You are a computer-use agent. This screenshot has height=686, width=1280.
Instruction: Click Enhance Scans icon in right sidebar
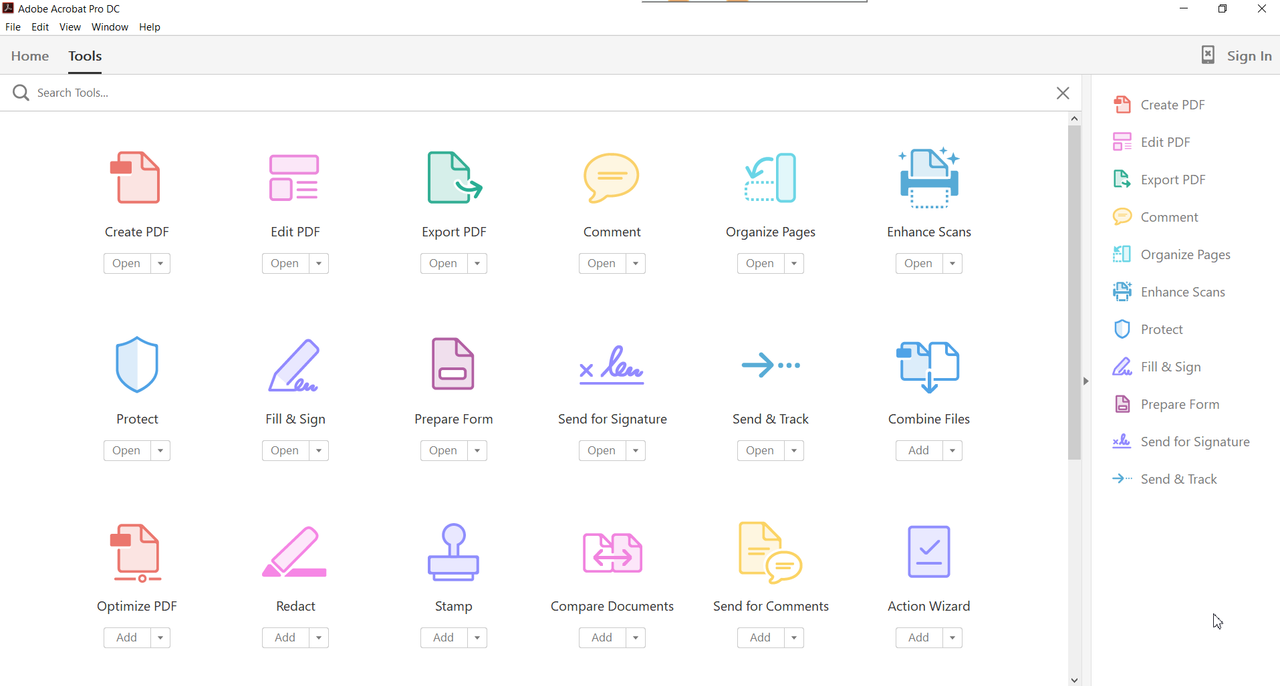point(1122,292)
